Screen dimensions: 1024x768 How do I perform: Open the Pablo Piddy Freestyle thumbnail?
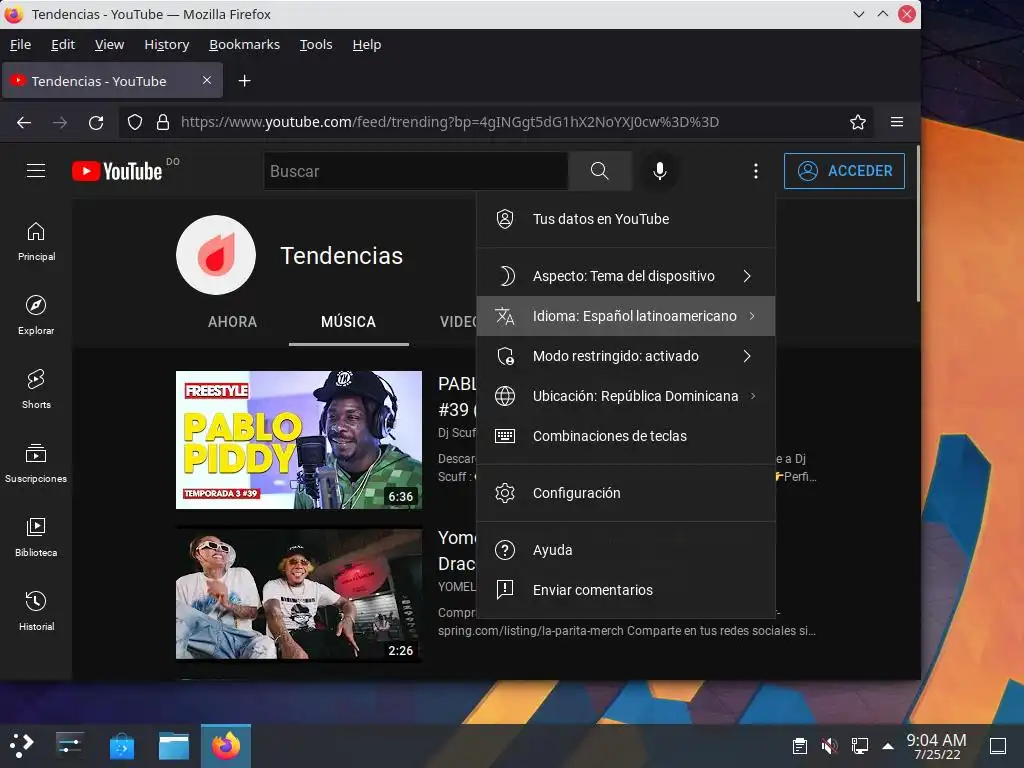click(x=298, y=440)
